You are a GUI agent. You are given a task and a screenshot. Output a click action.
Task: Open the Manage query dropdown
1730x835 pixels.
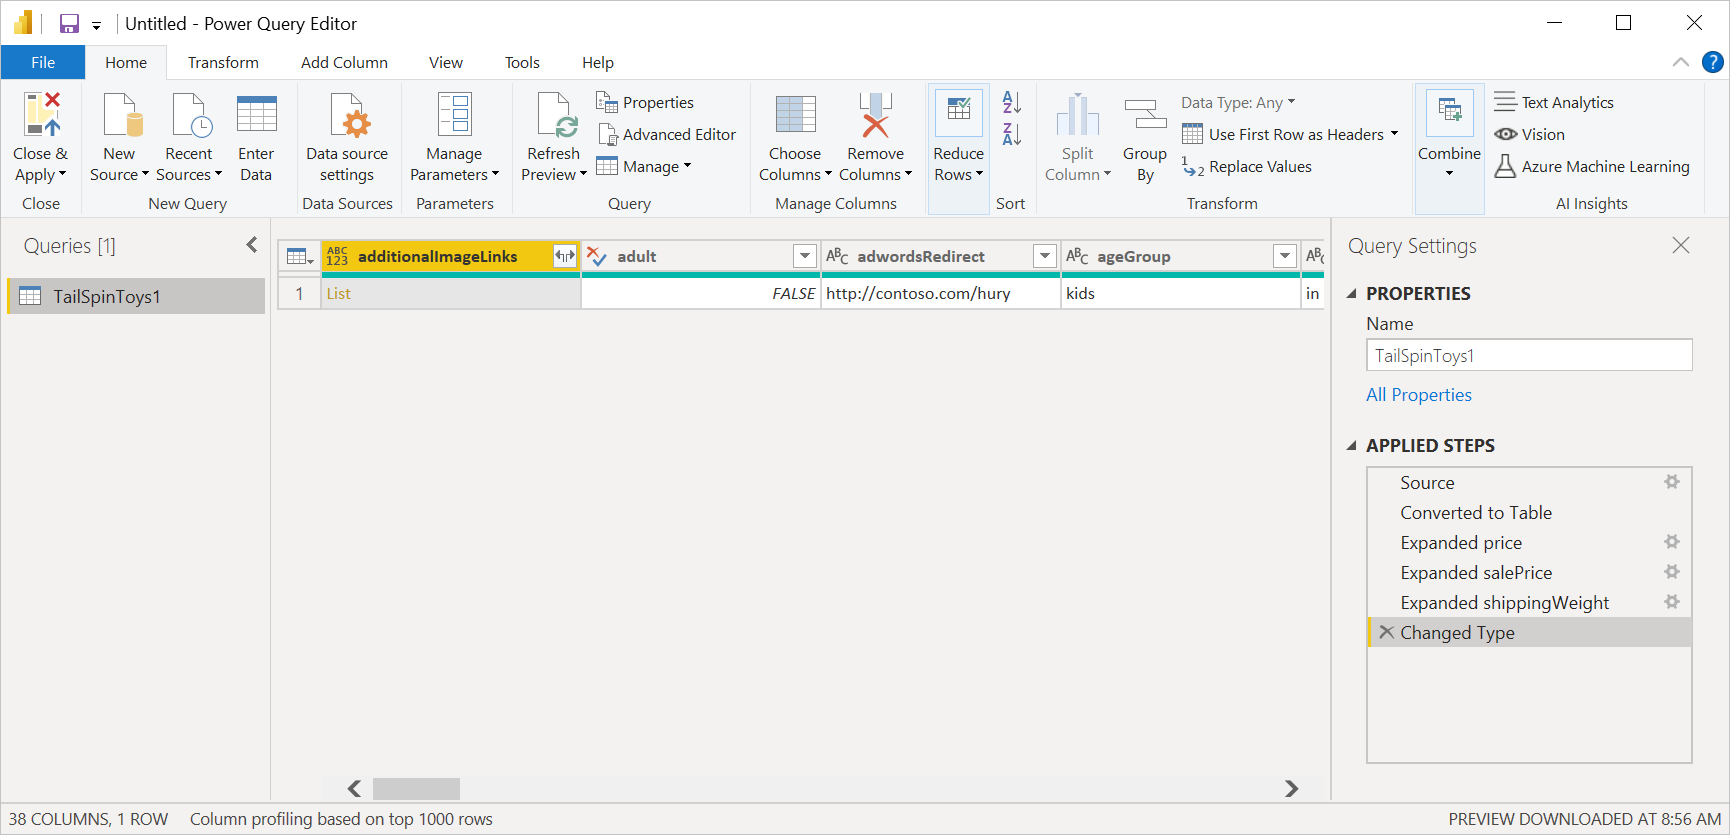(x=644, y=166)
